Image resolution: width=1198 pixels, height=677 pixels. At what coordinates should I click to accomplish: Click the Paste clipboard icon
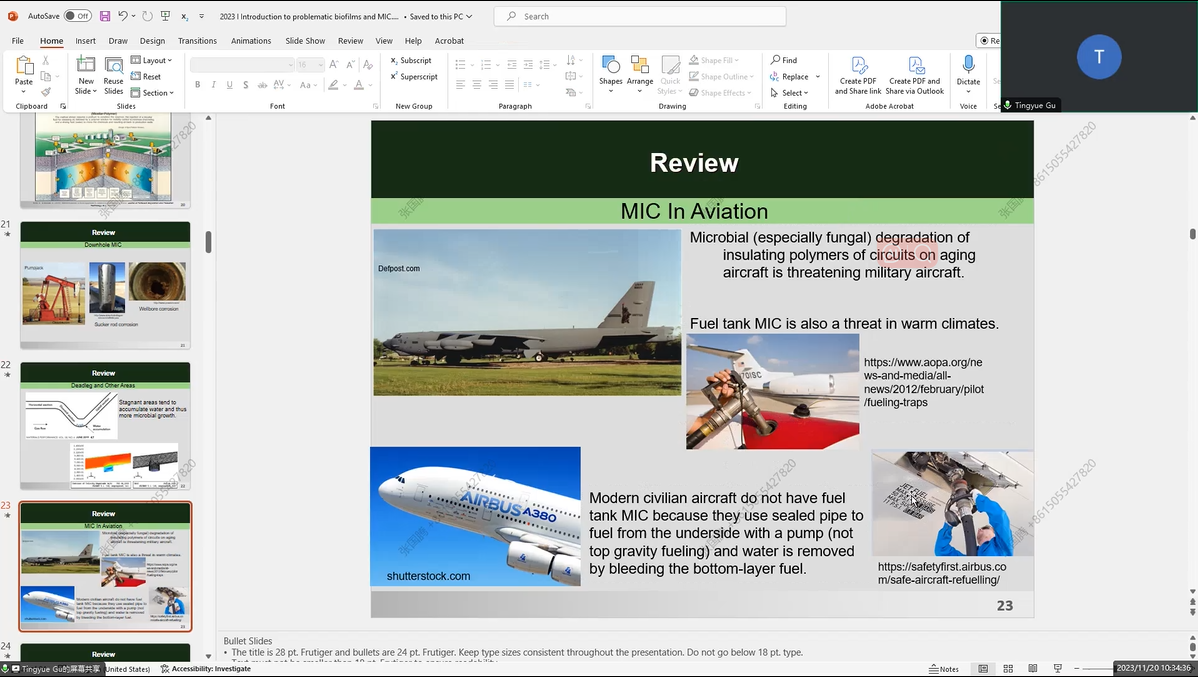point(24,70)
